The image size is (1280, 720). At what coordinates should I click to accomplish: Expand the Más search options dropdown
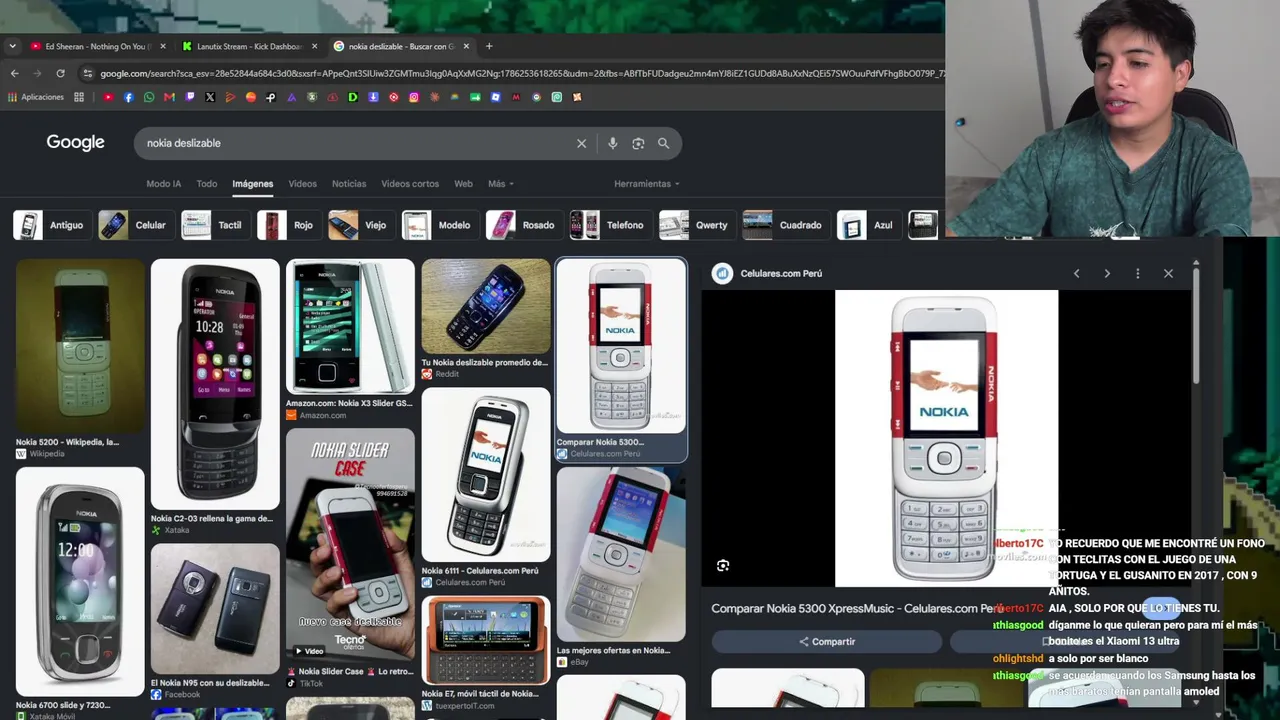(x=501, y=184)
